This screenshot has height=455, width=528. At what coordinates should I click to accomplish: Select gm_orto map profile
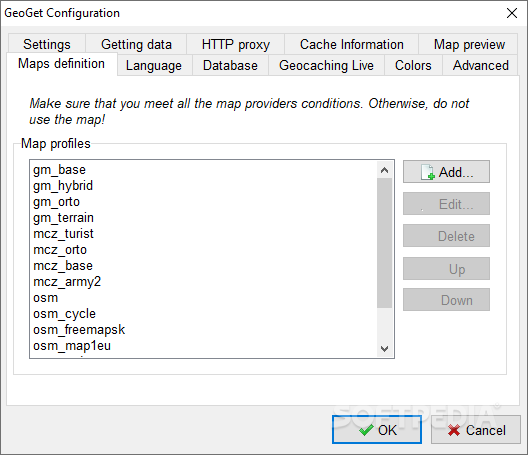(x=204, y=202)
